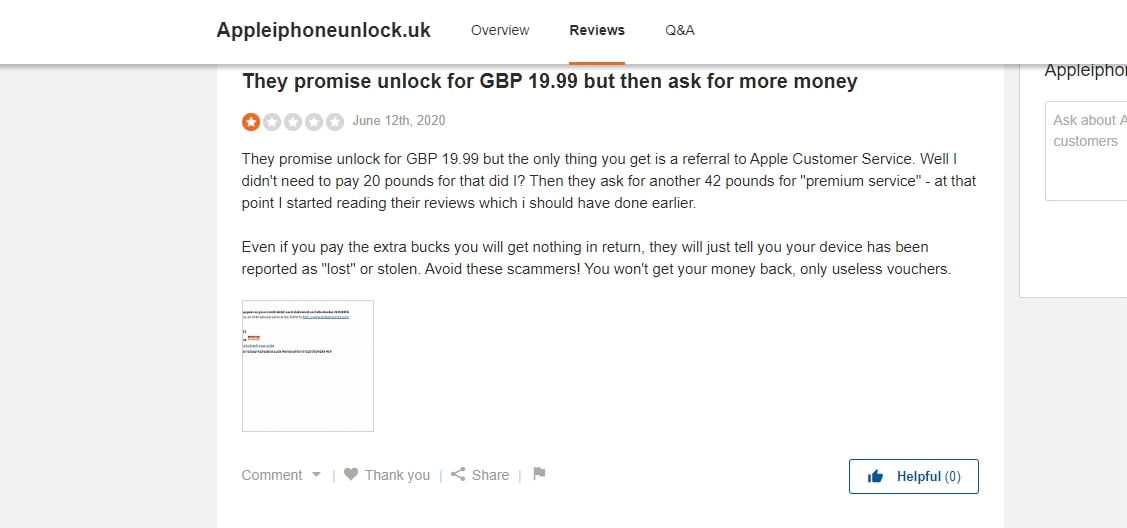
Task: Click the third gray rating star
Action: pos(293,122)
